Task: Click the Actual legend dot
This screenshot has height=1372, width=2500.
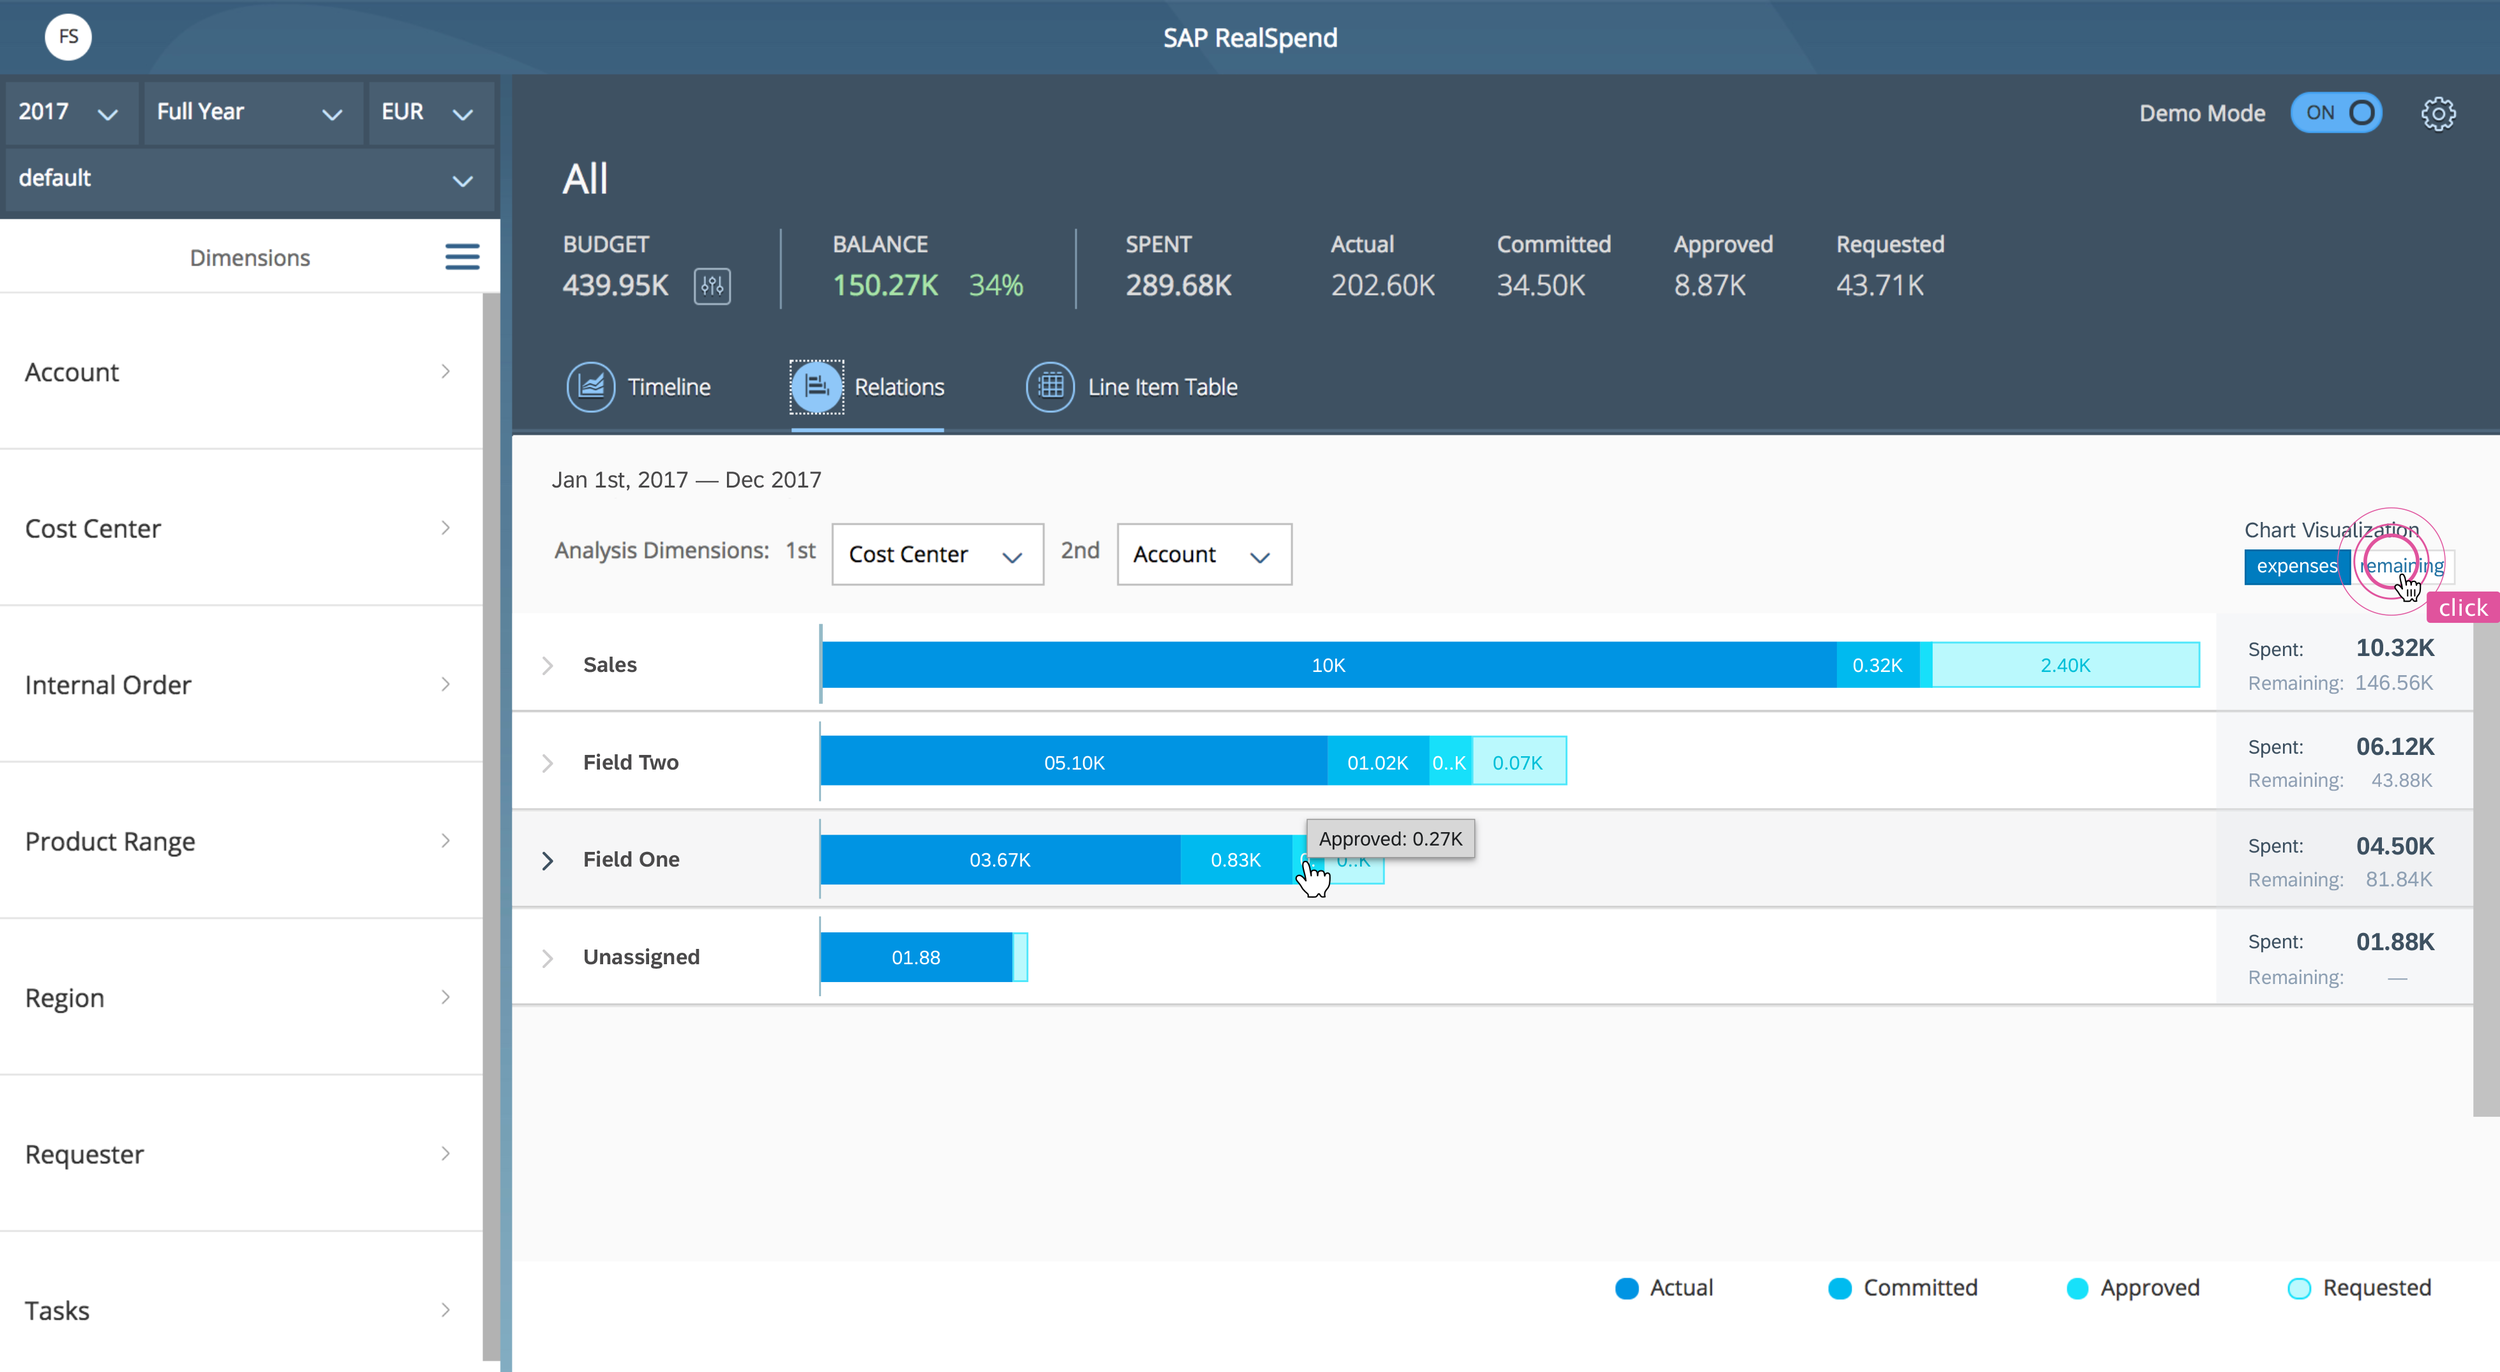Action: 1627,1288
